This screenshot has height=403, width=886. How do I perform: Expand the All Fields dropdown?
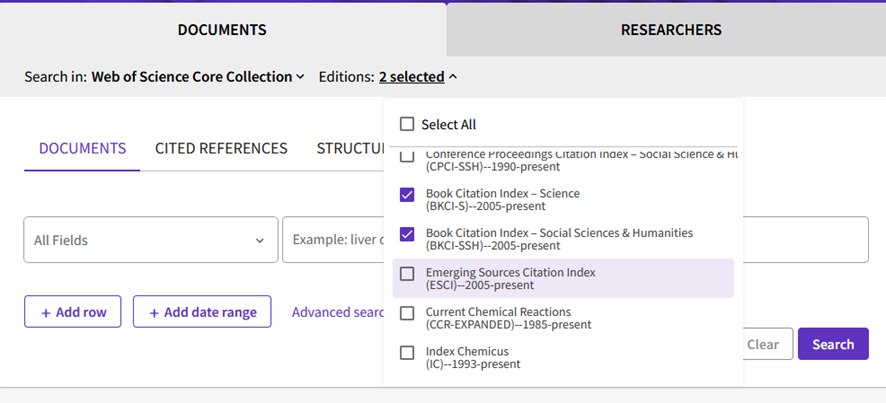click(x=150, y=240)
